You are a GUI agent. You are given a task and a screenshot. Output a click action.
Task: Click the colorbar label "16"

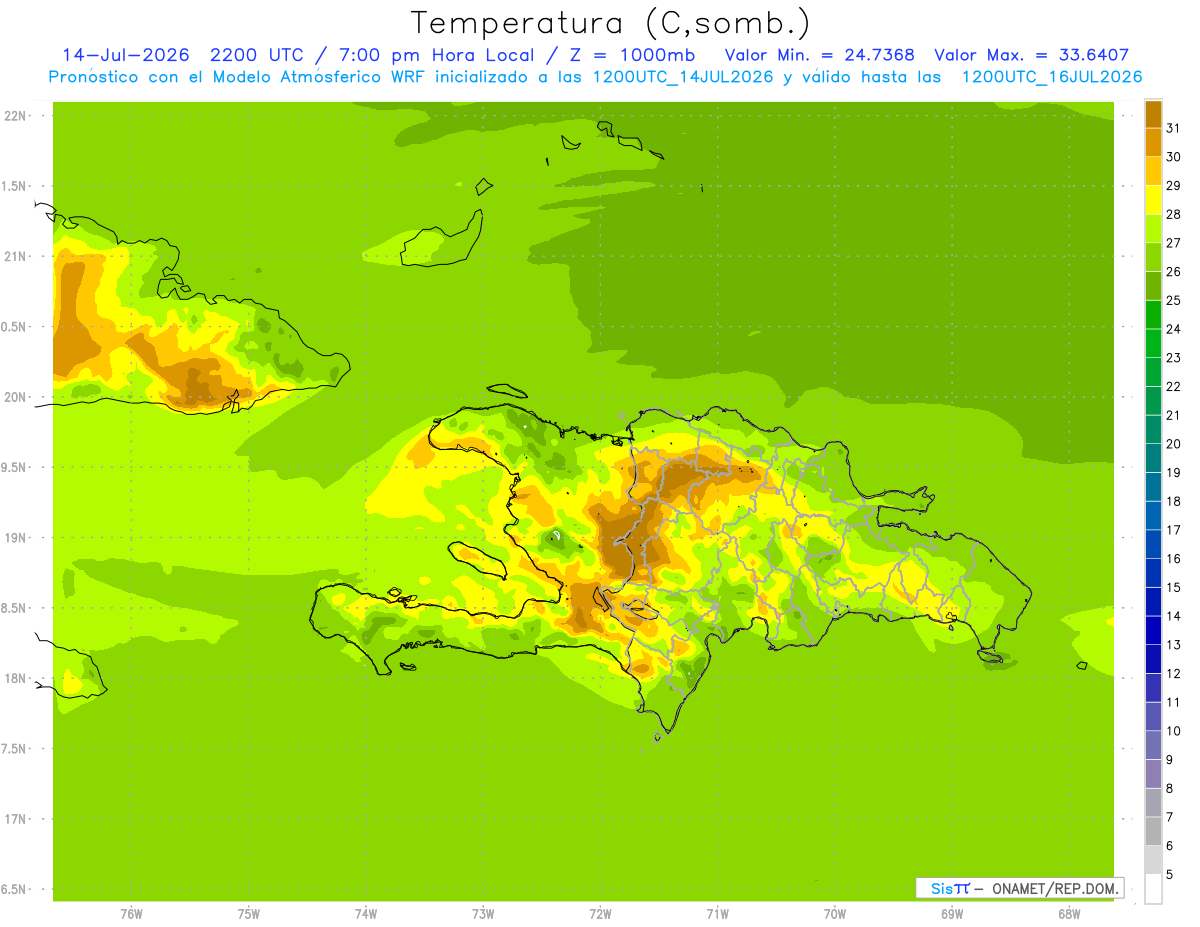point(1174,558)
